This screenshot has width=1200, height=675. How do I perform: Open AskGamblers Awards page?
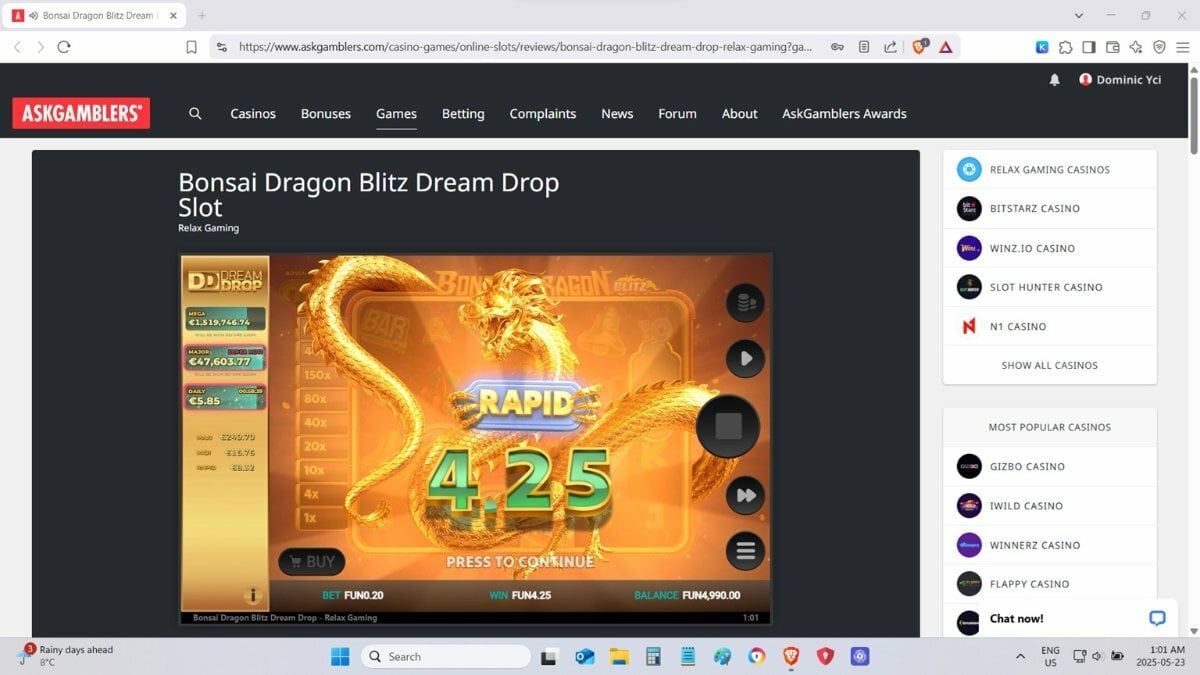(x=844, y=113)
